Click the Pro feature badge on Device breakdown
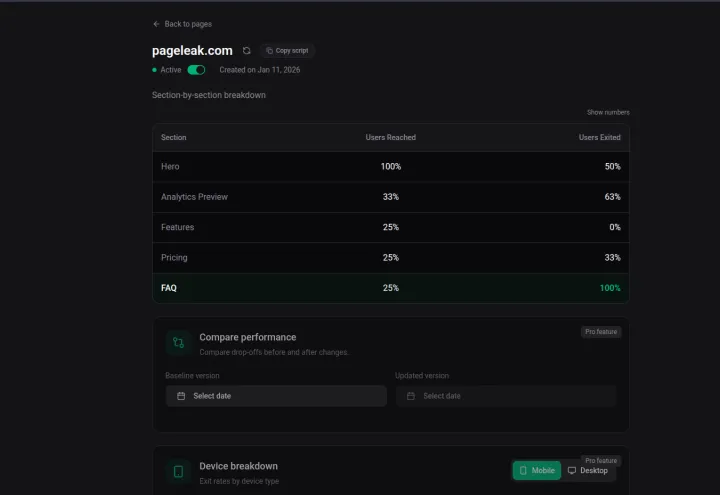This screenshot has width=720, height=495. click(x=601, y=460)
